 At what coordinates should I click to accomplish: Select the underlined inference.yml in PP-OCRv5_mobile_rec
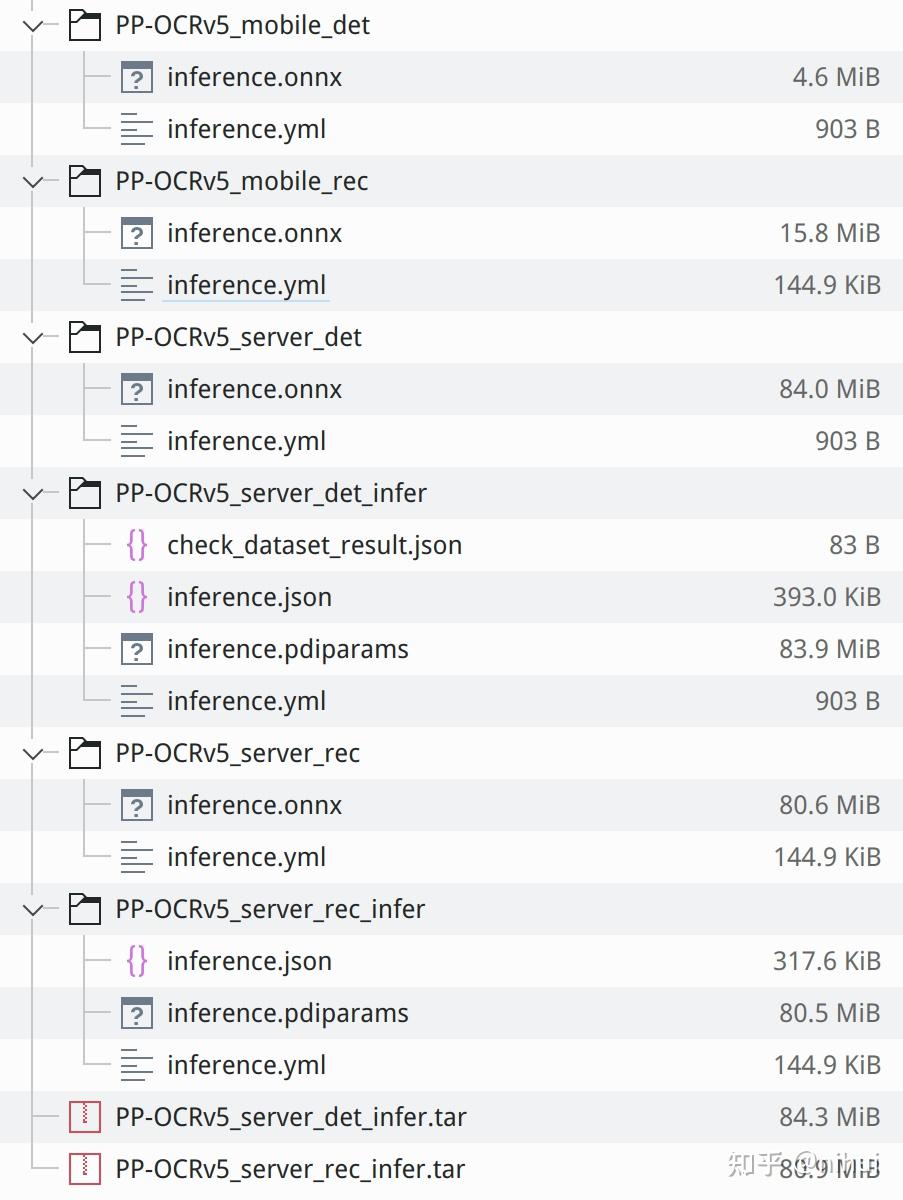click(246, 285)
